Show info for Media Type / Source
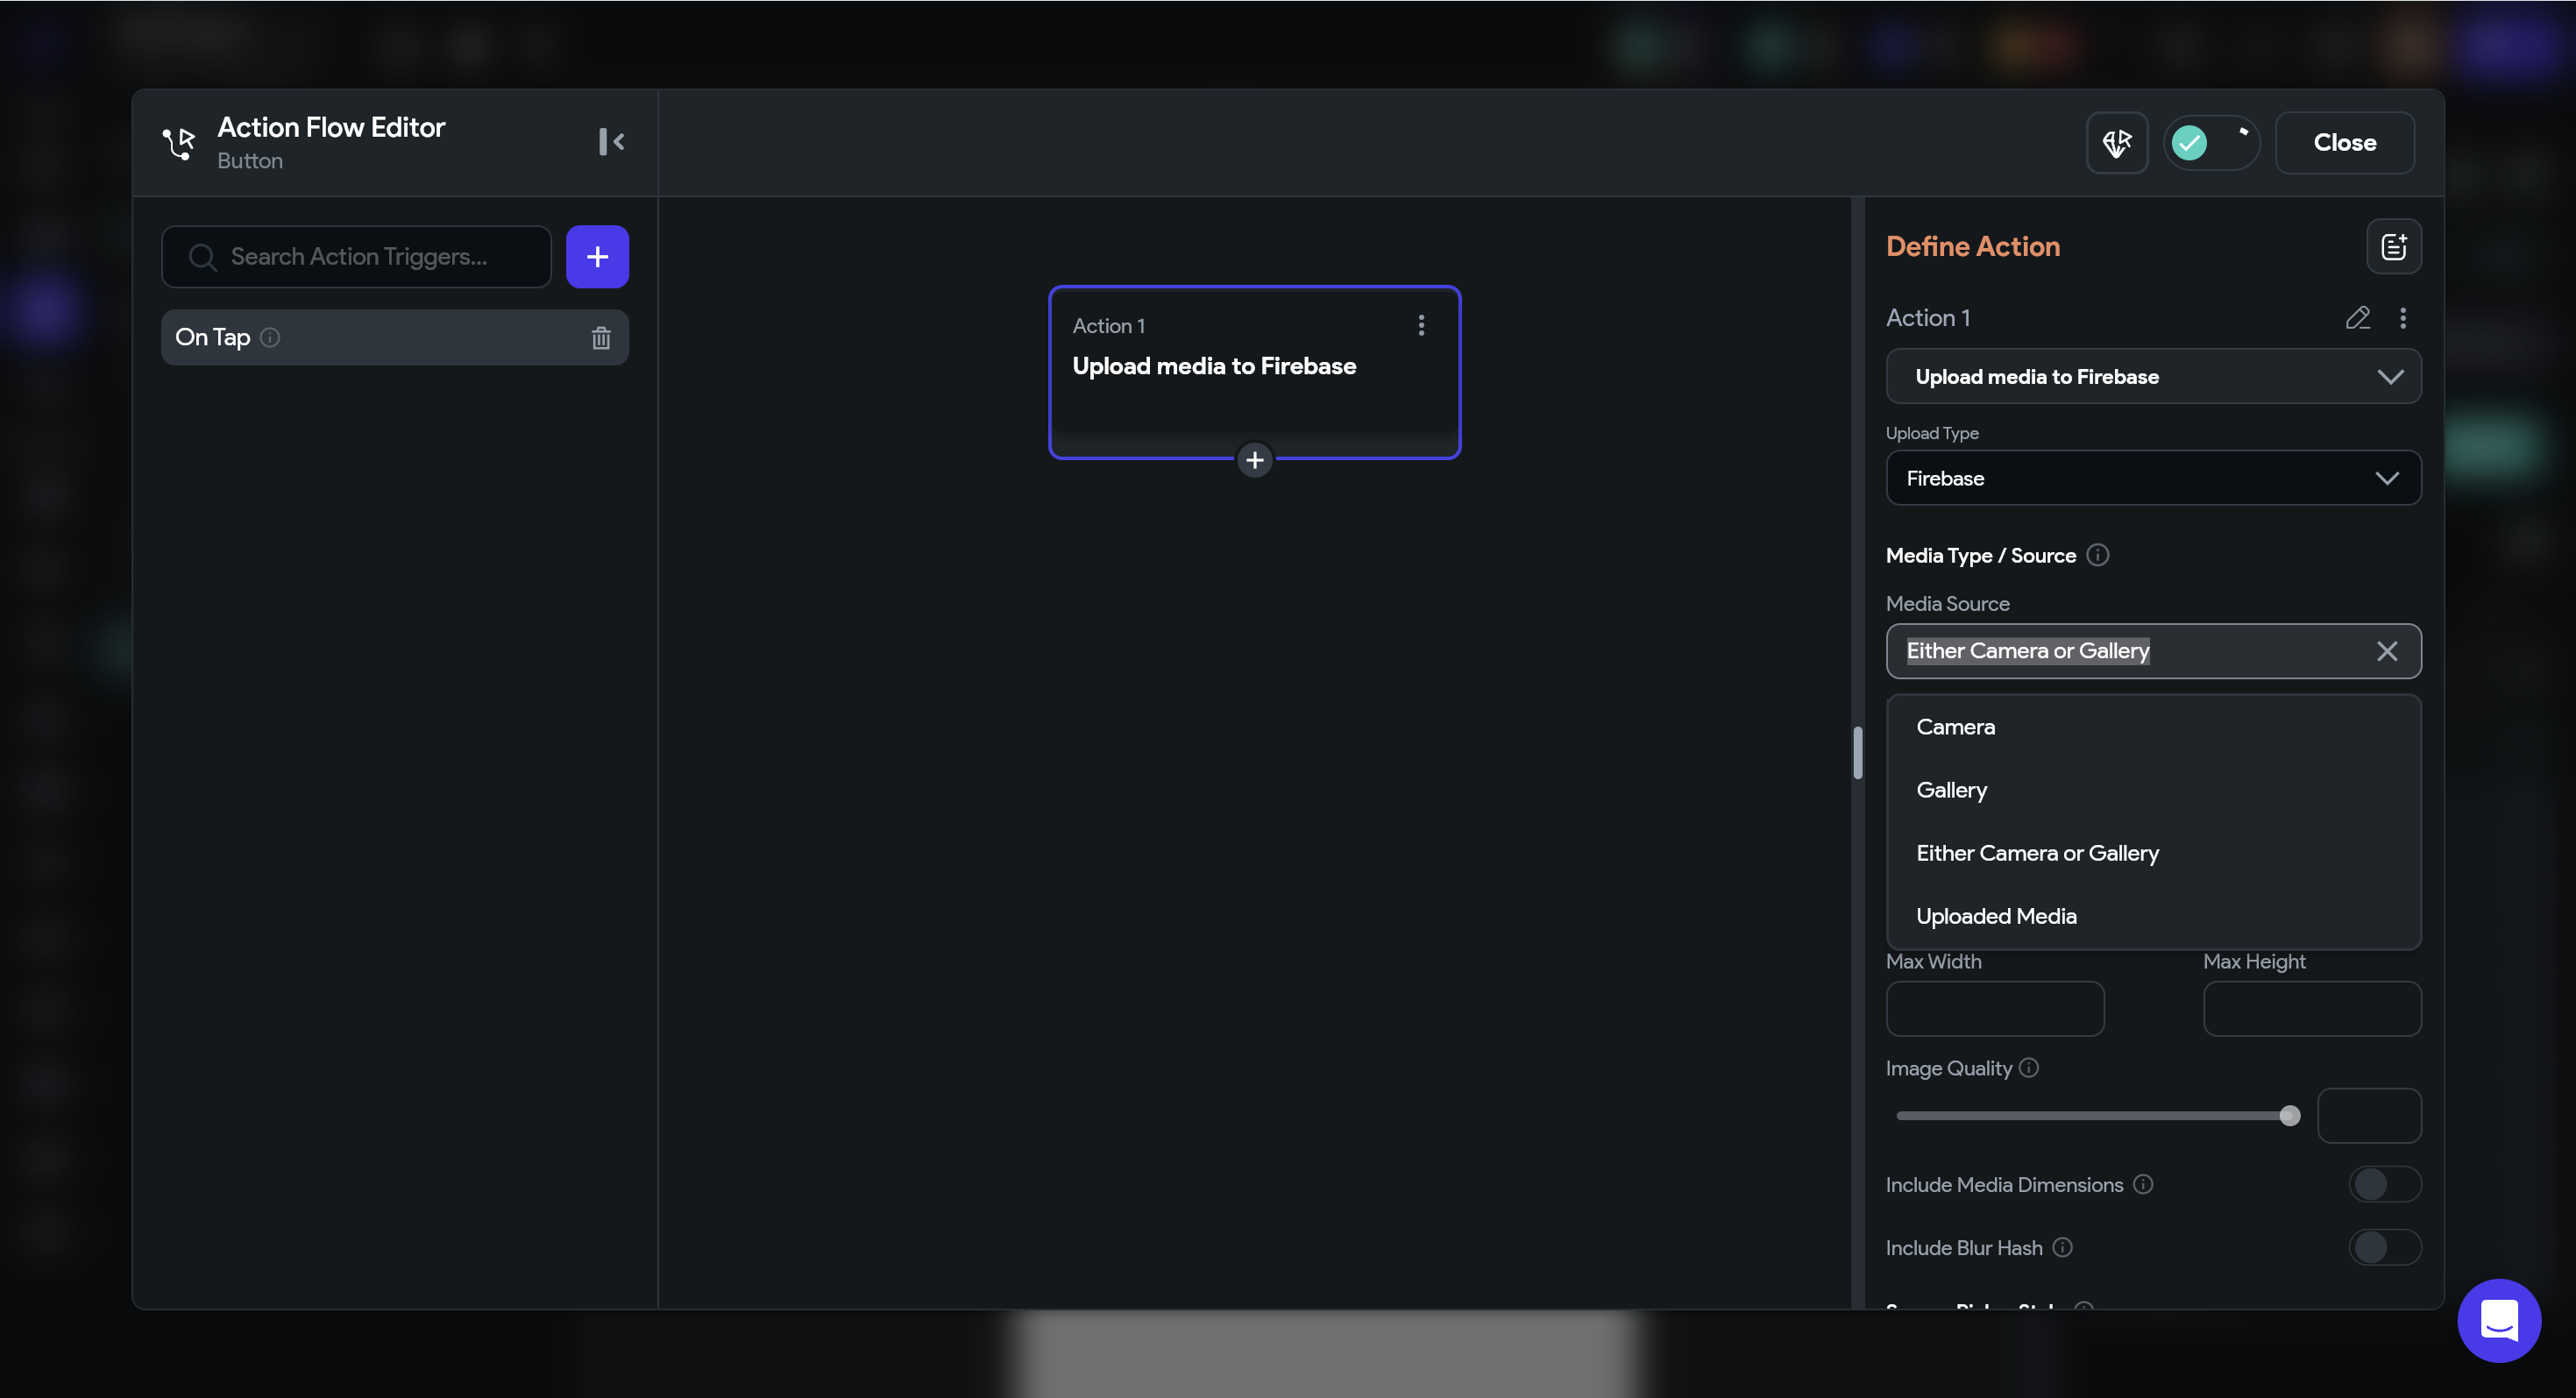This screenshot has width=2576, height=1398. [x=2098, y=555]
